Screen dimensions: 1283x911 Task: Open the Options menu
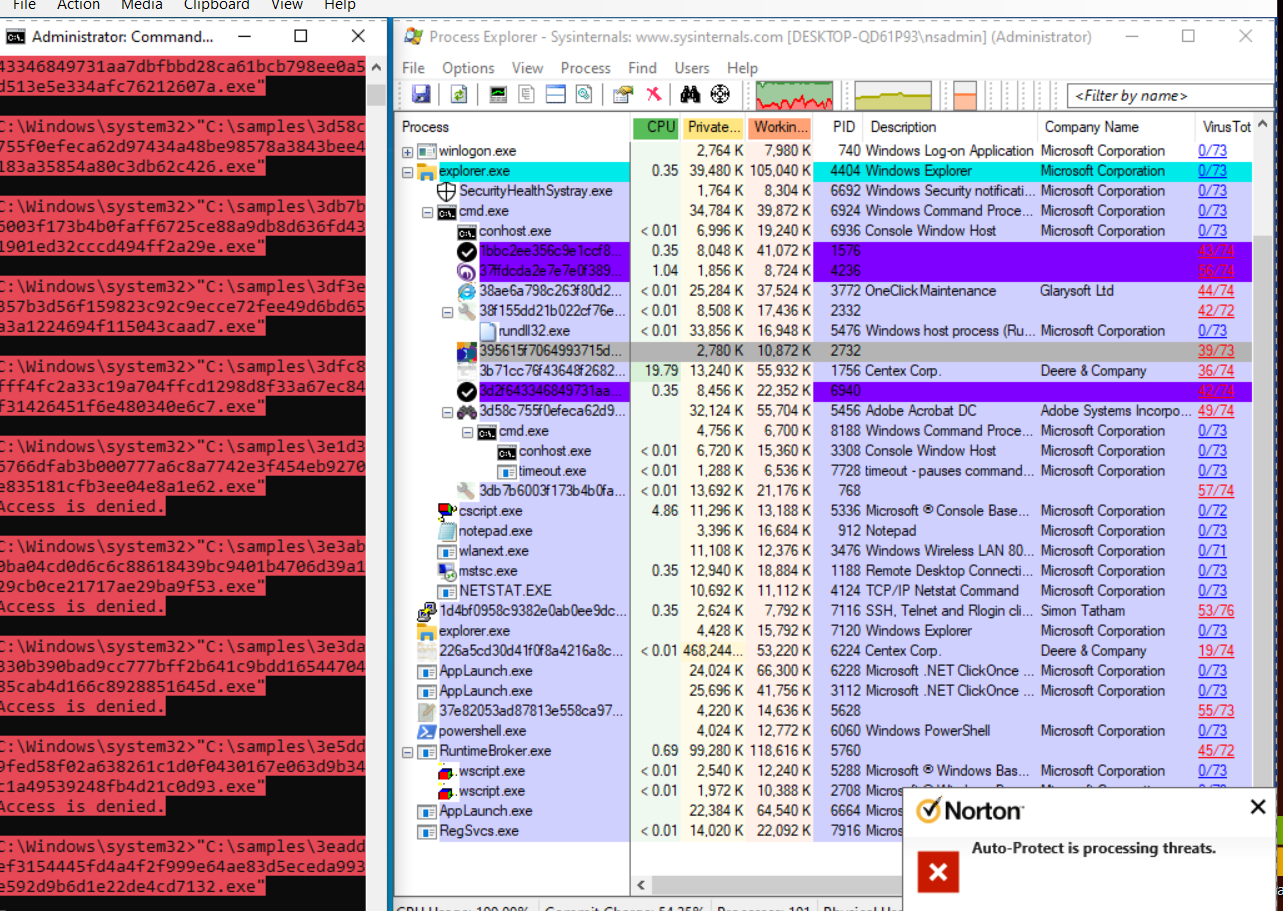click(x=468, y=68)
